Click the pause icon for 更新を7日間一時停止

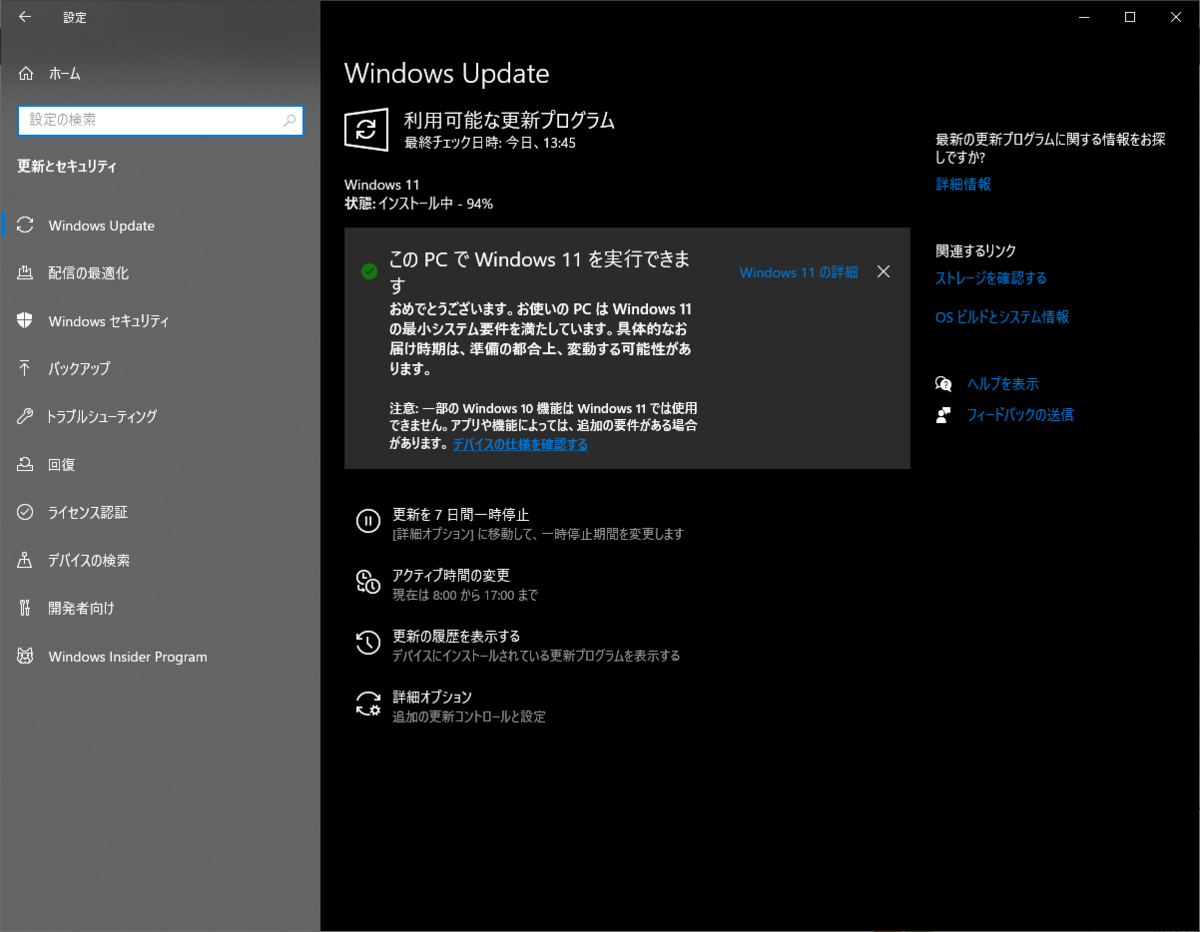point(368,521)
